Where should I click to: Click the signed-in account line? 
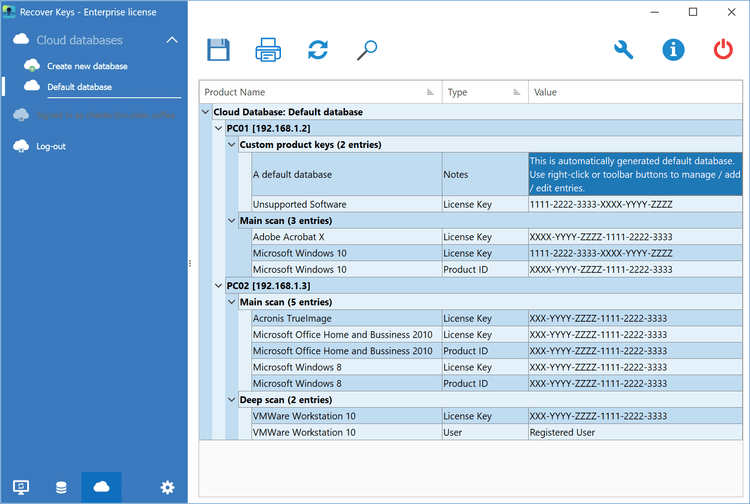[106, 115]
